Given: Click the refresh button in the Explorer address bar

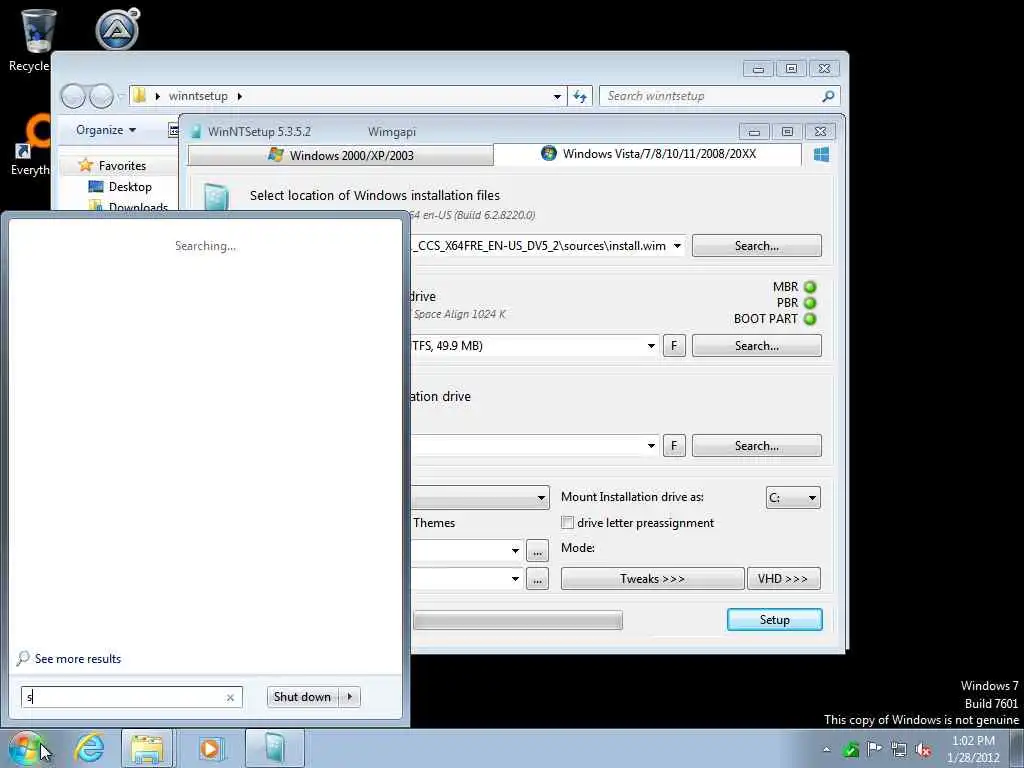Looking at the screenshot, I should coord(580,96).
